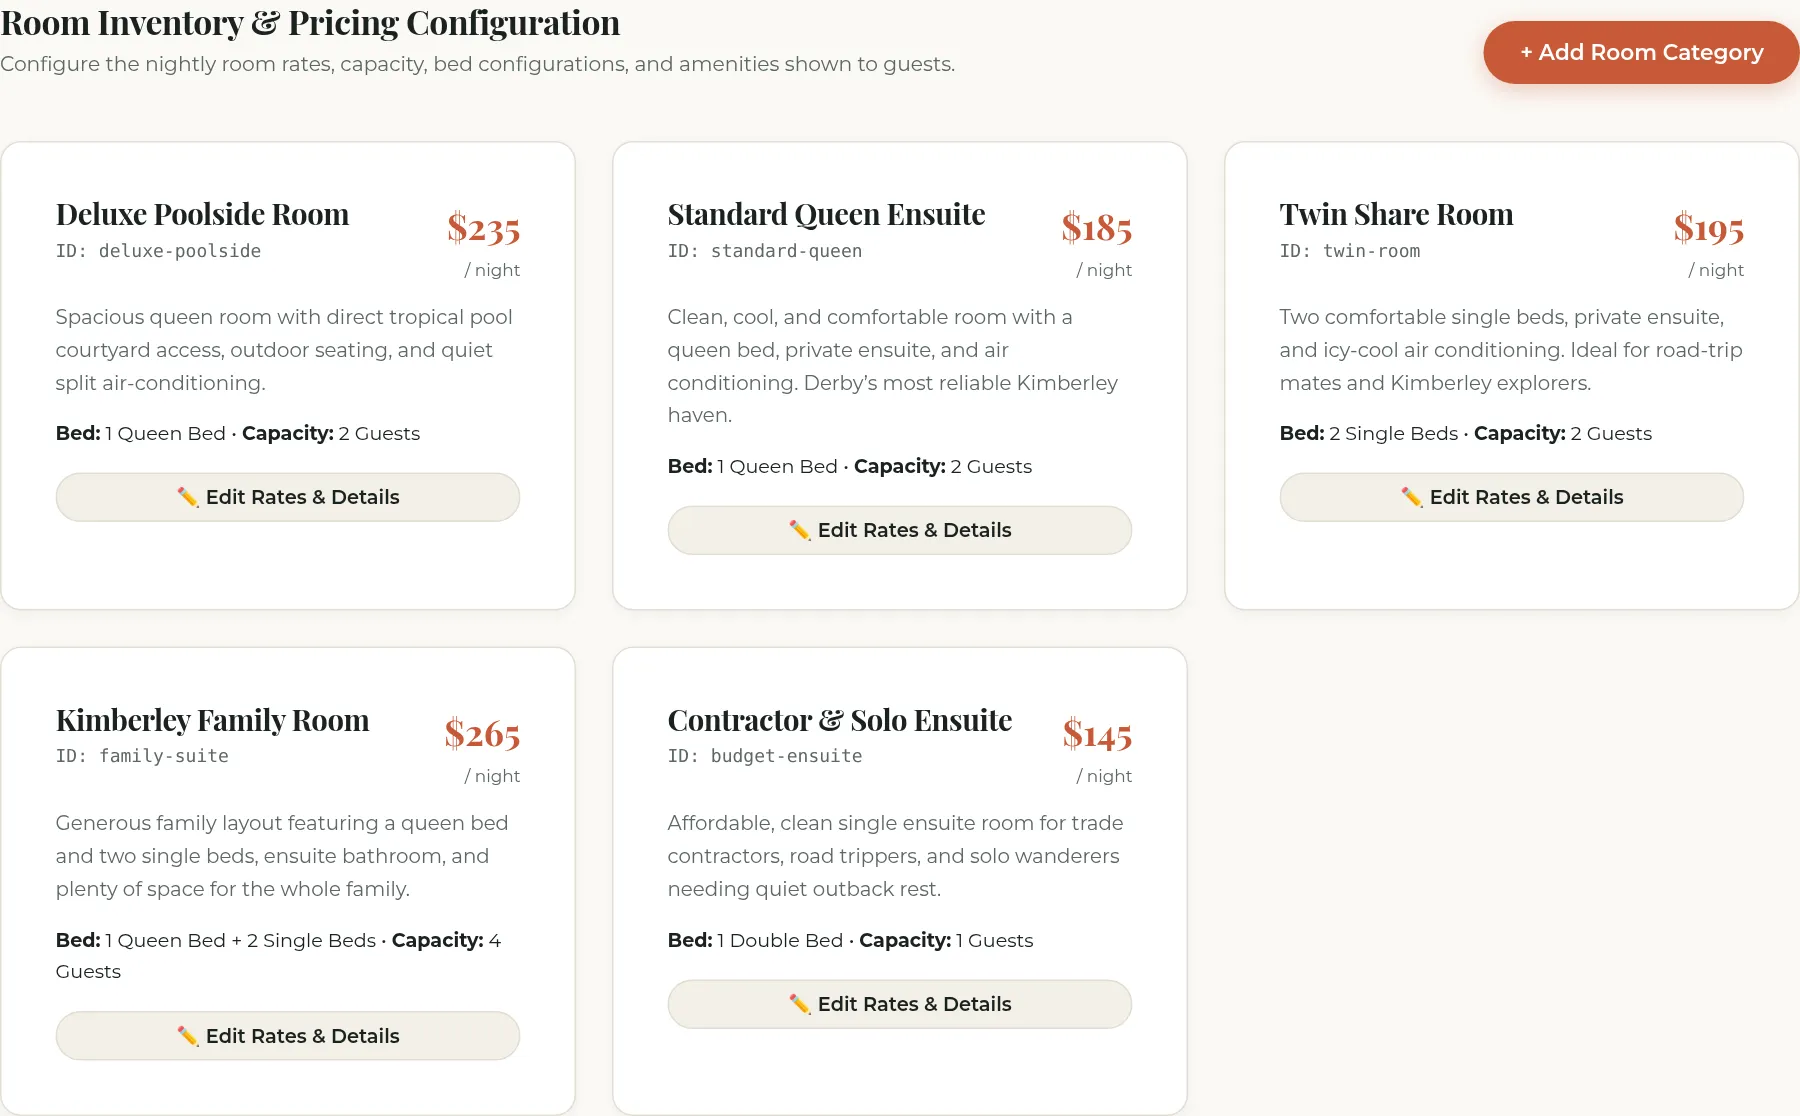Viewport: 1800px width, 1116px height.
Task: Edit rates for Deluxe Poolside Room
Action: [288, 497]
